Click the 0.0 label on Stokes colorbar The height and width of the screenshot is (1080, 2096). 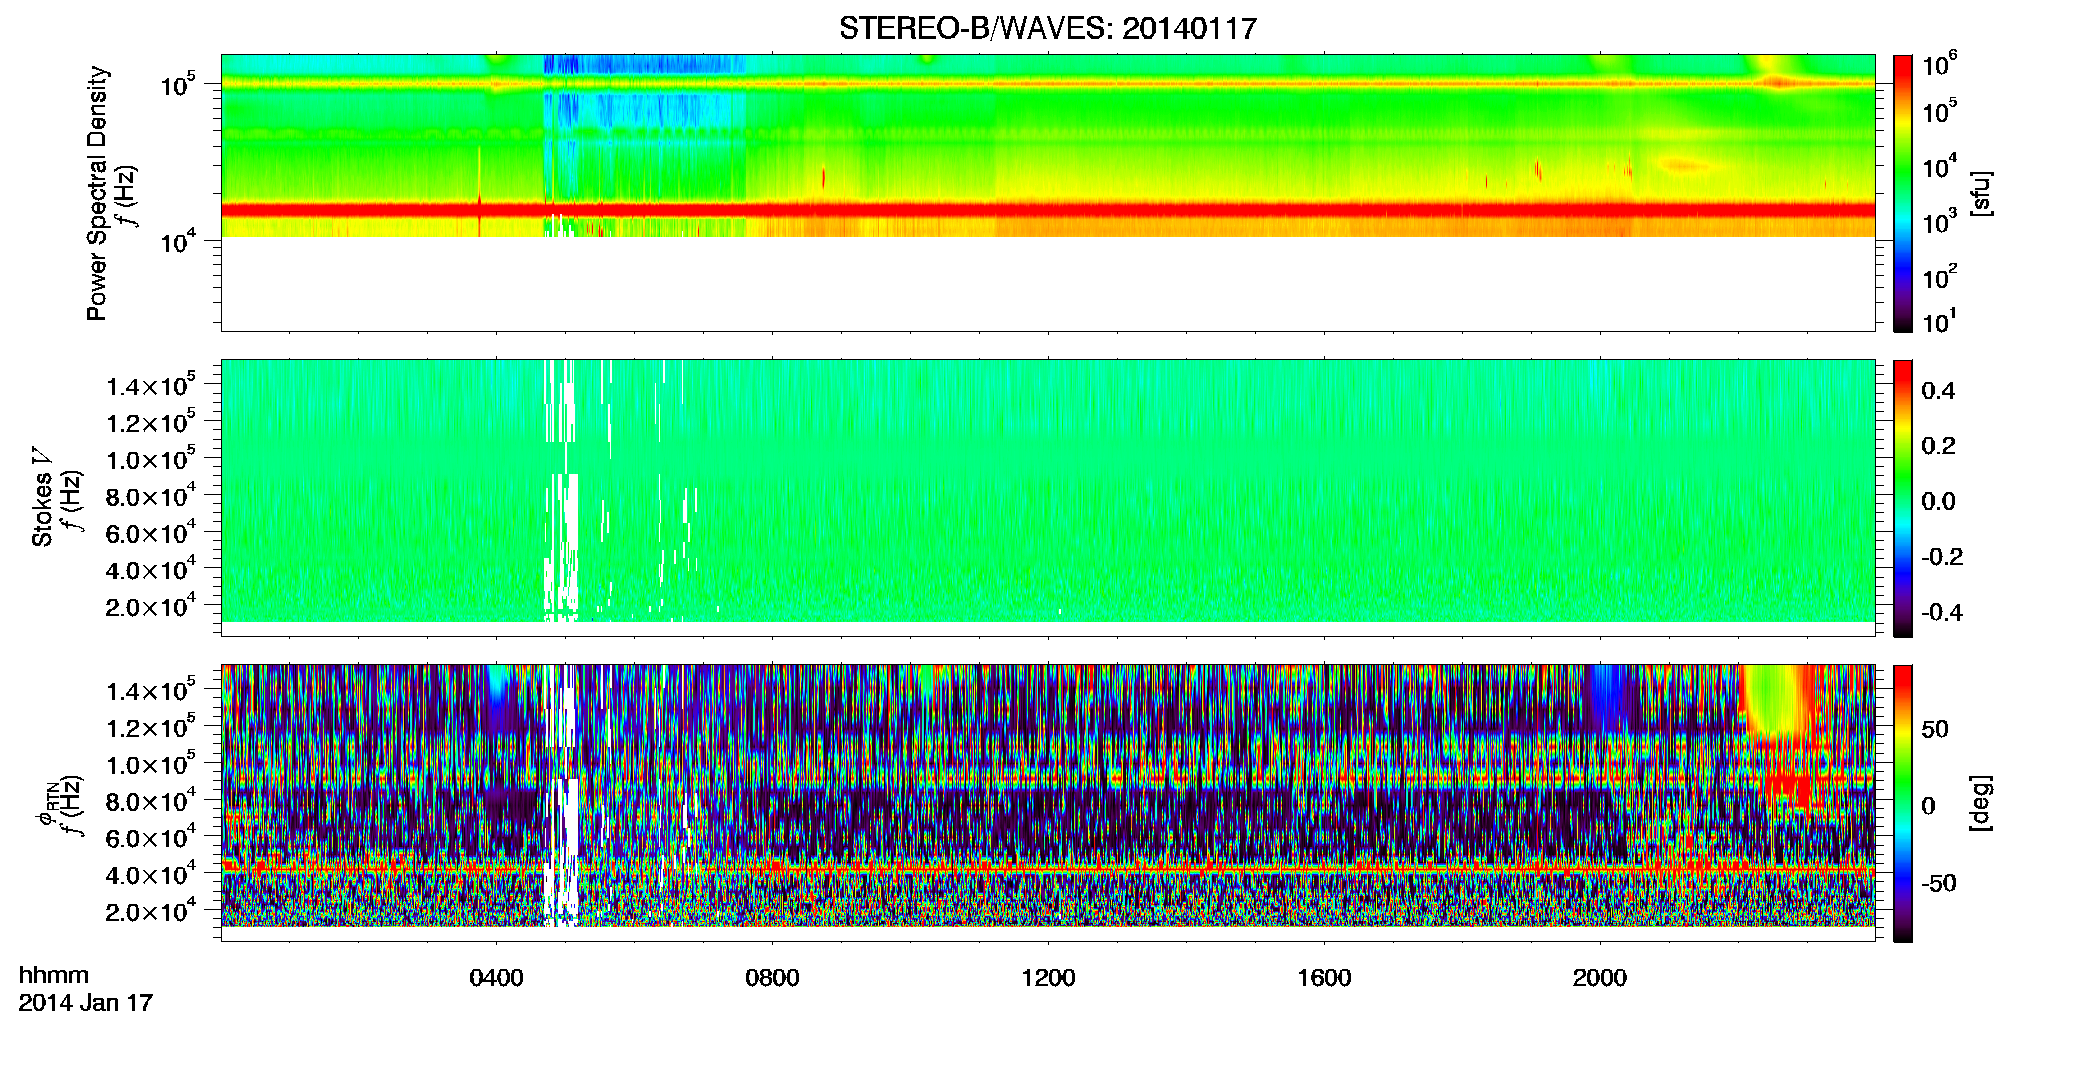click(x=1938, y=501)
